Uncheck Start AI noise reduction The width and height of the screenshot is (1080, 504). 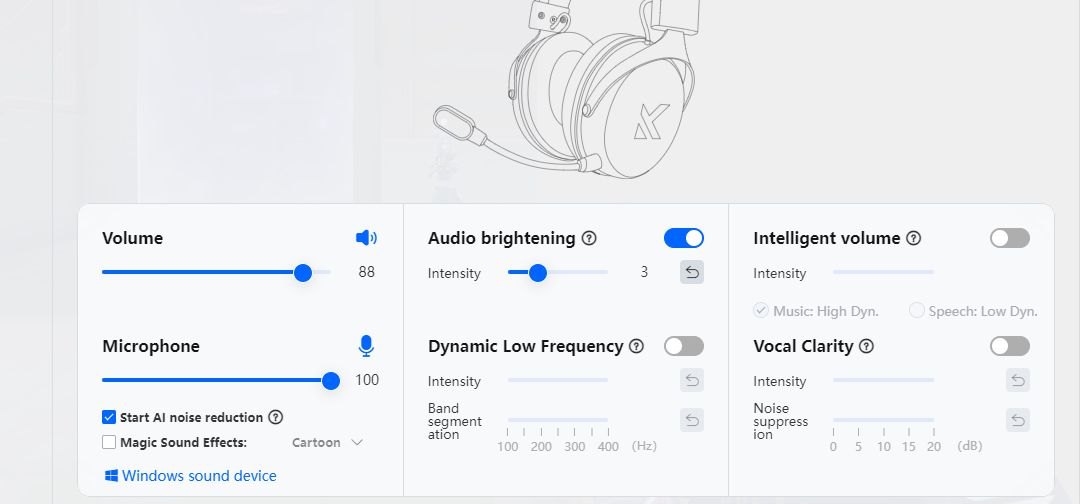(x=109, y=417)
